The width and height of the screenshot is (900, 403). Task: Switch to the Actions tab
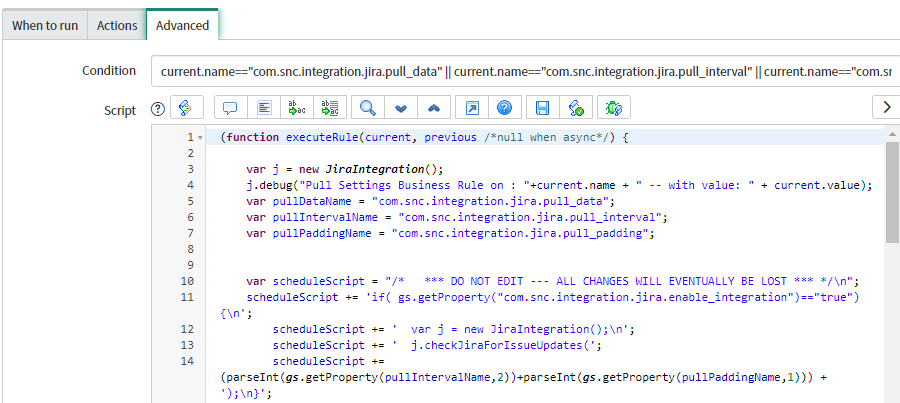(117, 26)
